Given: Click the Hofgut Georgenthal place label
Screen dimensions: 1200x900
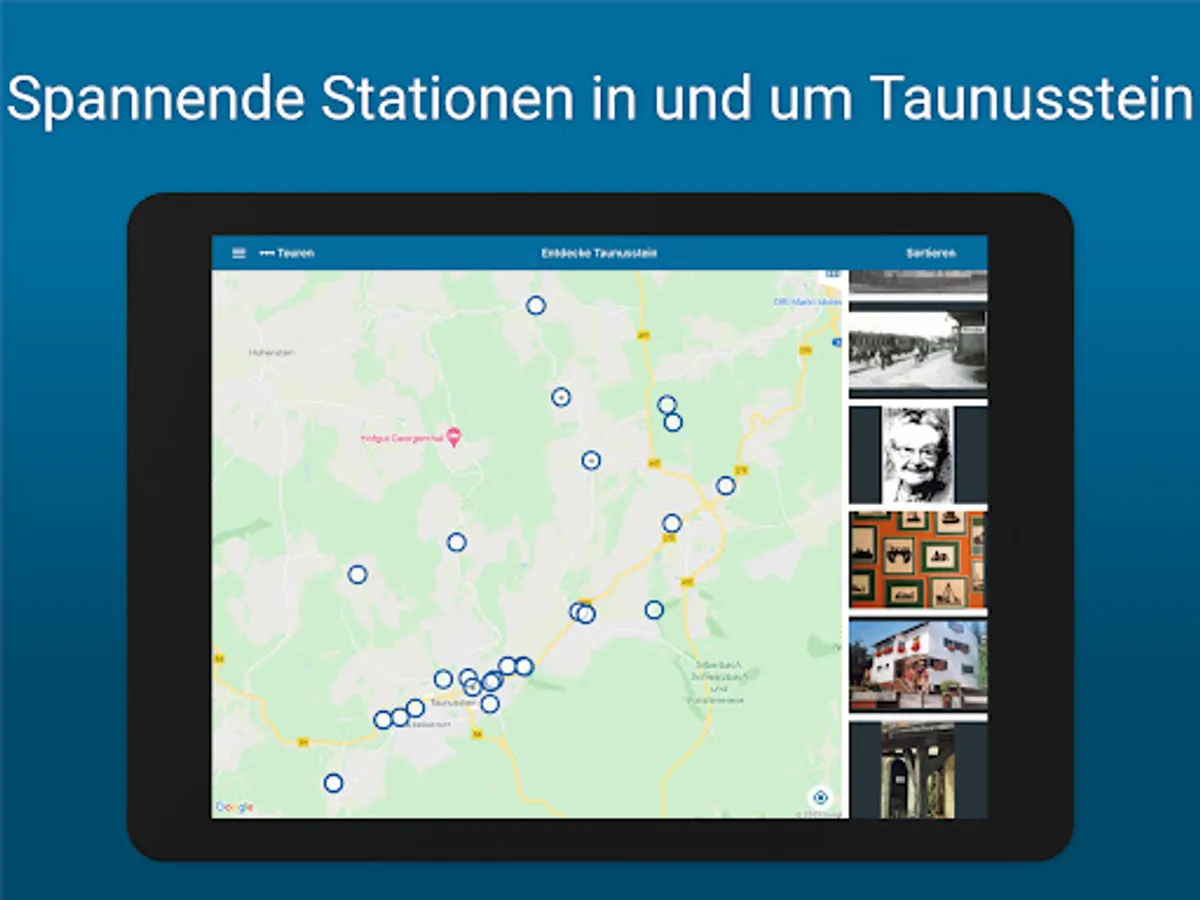Looking at the screenshot, I should click(403, 438).
